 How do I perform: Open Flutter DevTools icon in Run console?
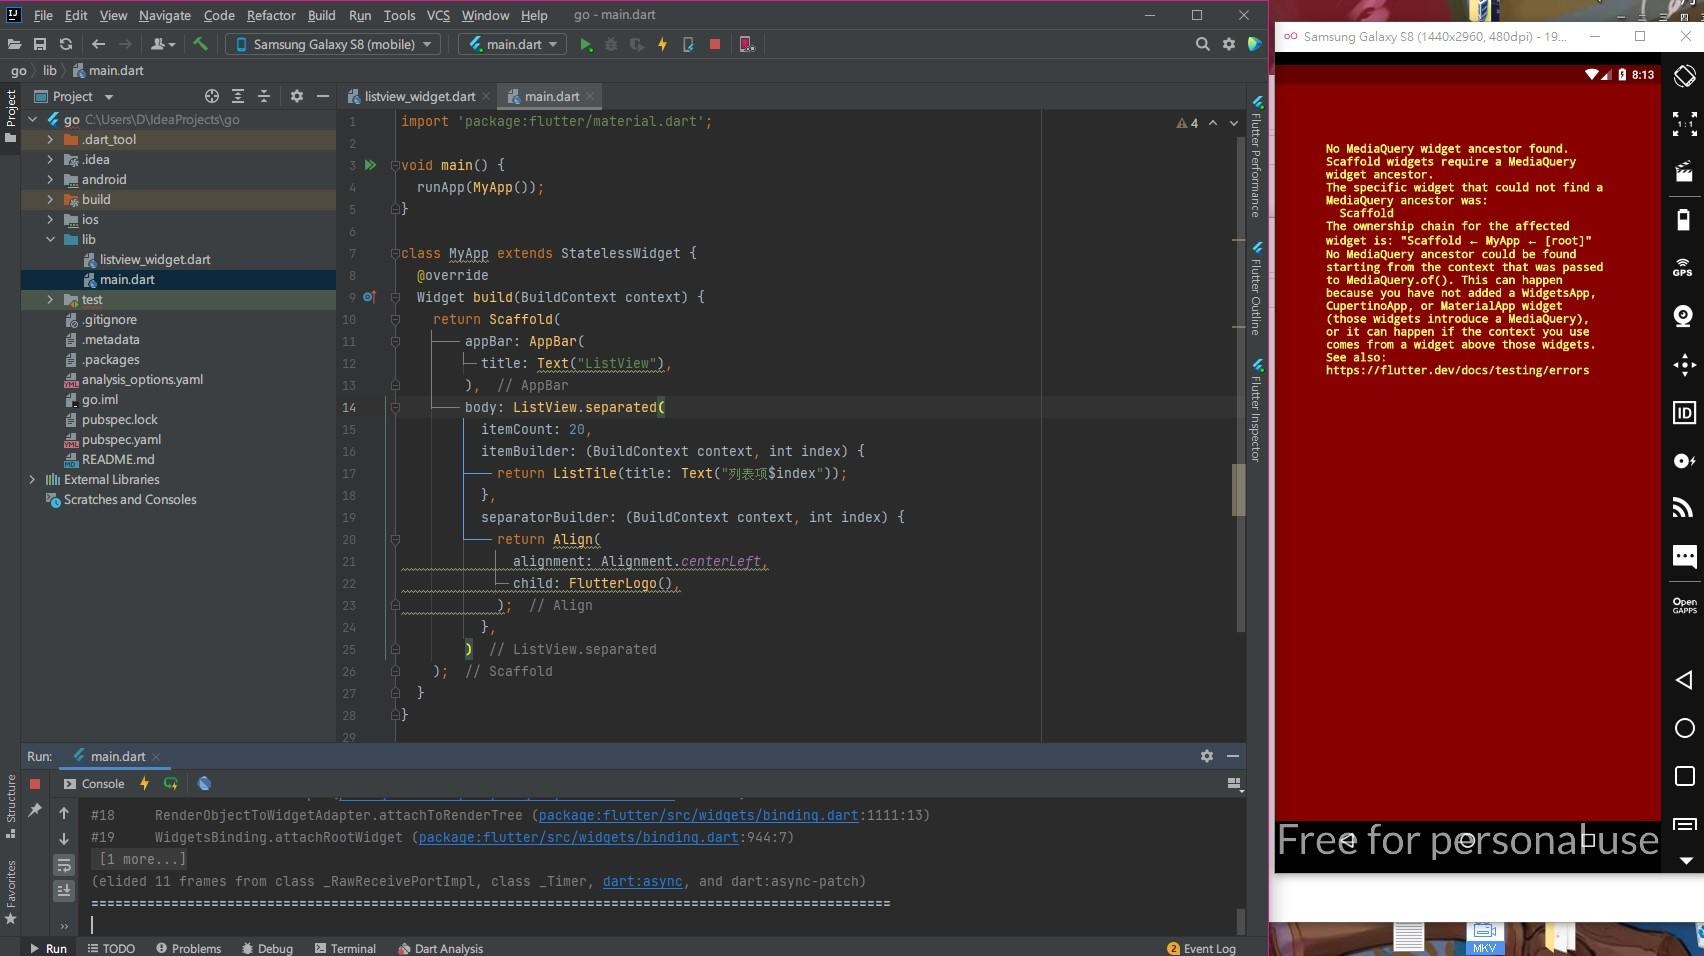point(204,784)
